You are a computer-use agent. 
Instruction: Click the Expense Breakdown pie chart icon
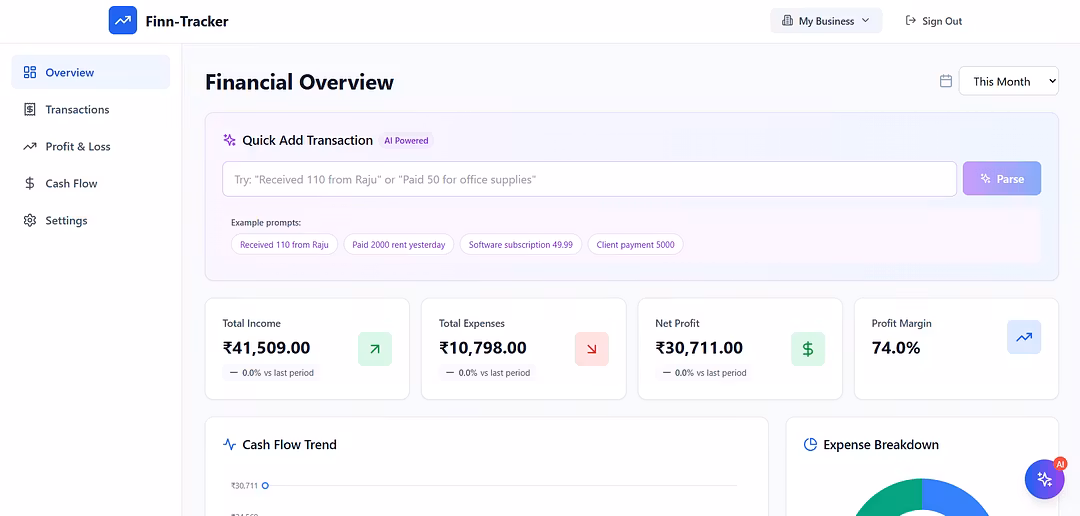pos(810,445)
